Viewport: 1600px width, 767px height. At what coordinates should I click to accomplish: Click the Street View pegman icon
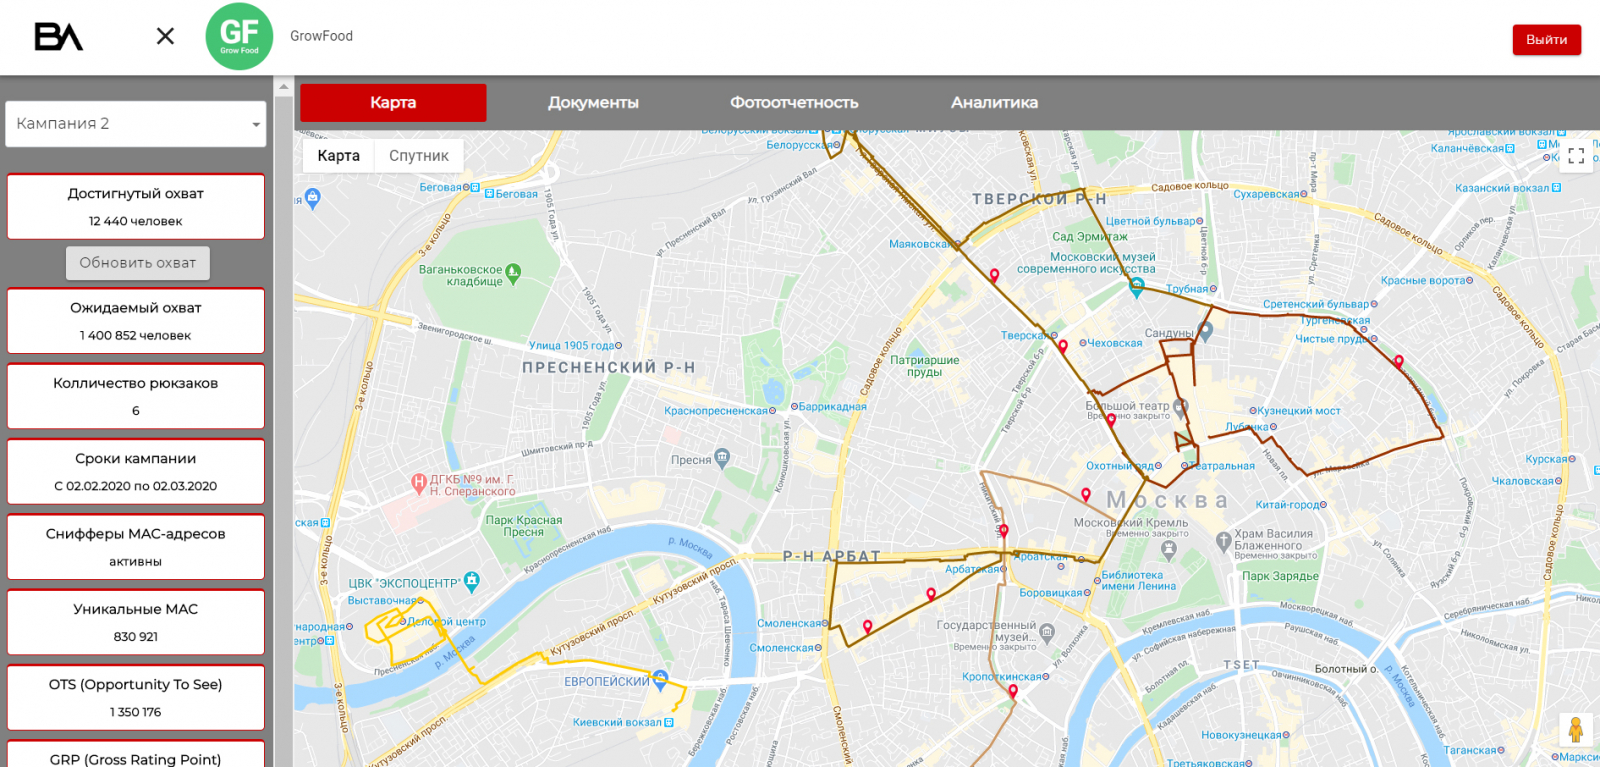tap(1575, 730)
